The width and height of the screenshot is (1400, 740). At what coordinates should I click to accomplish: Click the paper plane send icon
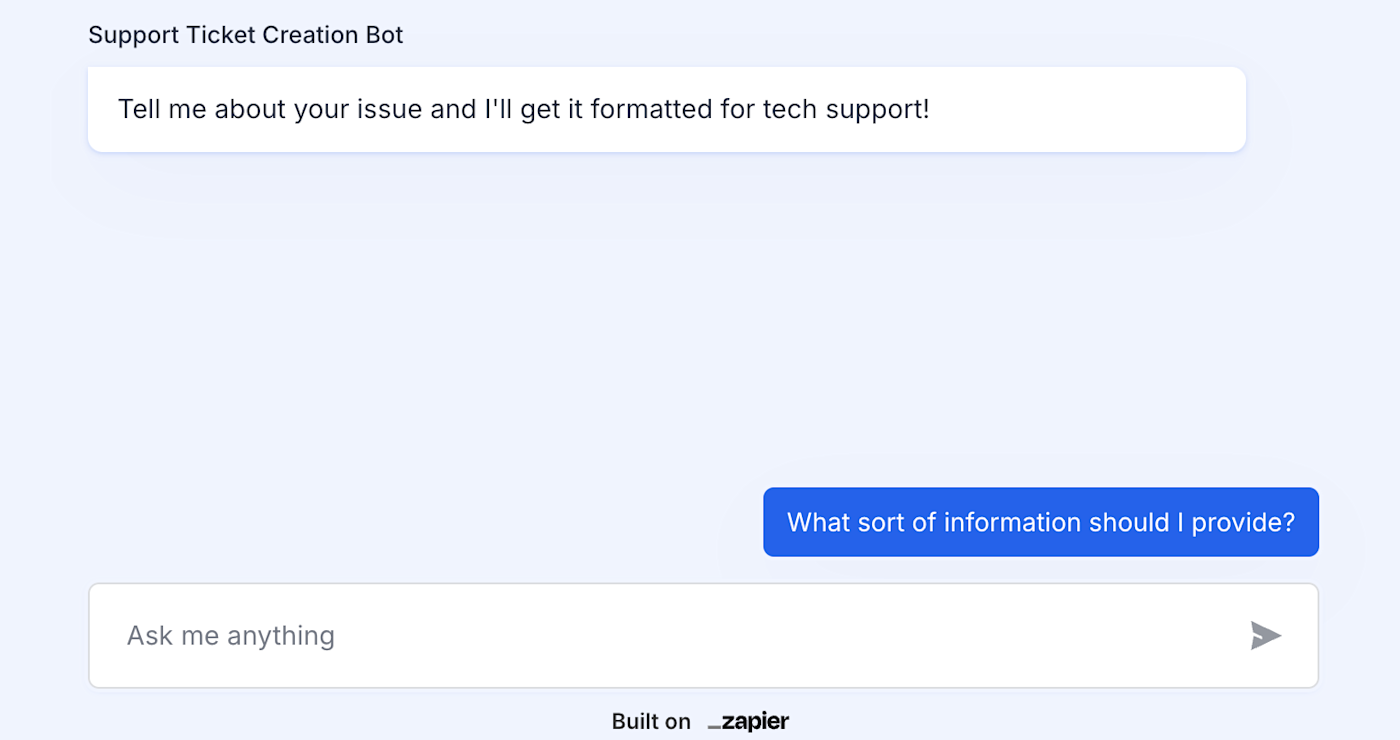pyautogui.click(x=1265, y=635)
